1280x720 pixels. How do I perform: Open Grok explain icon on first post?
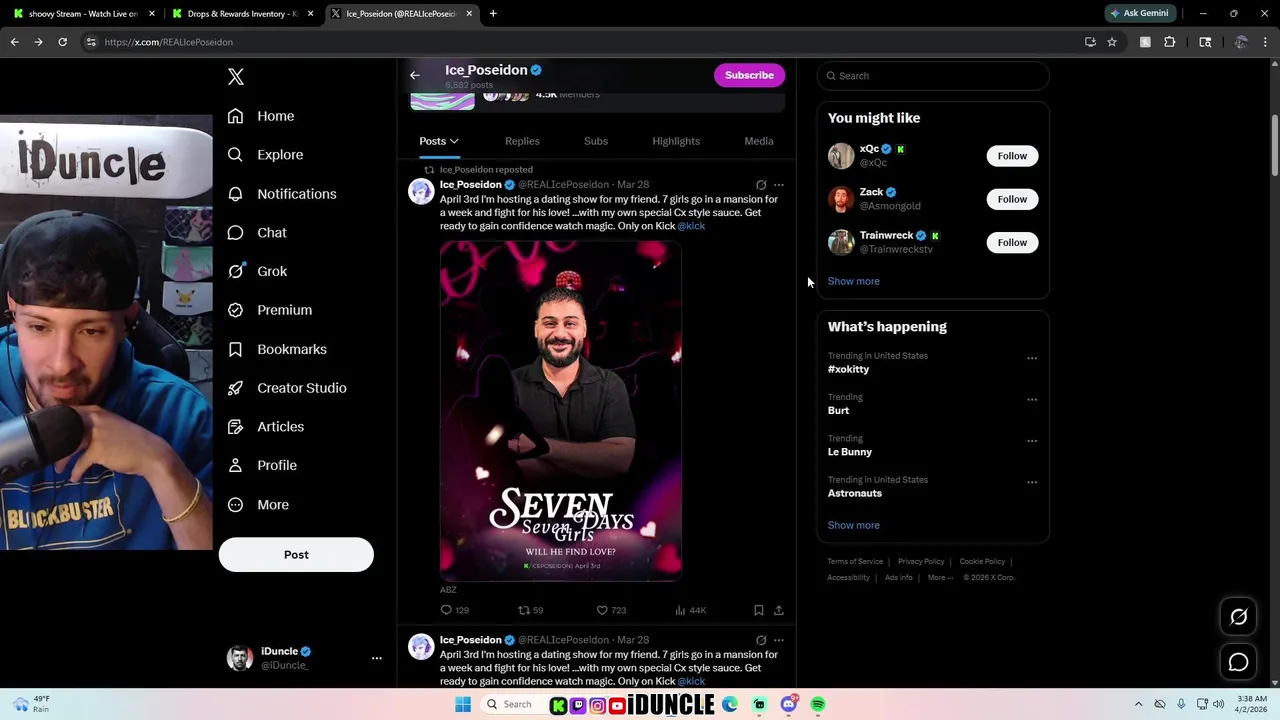point(761,185)
